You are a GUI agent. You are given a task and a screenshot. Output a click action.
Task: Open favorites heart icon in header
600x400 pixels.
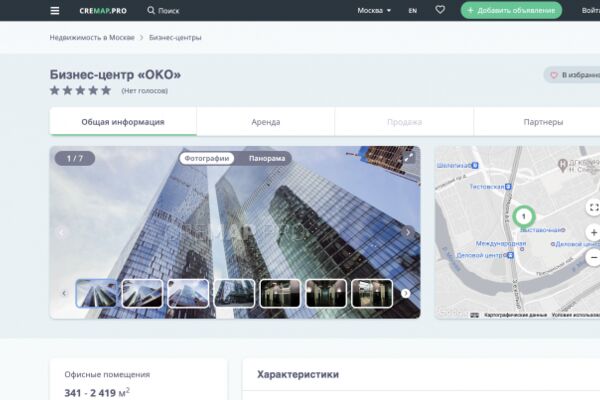(440, 10)
